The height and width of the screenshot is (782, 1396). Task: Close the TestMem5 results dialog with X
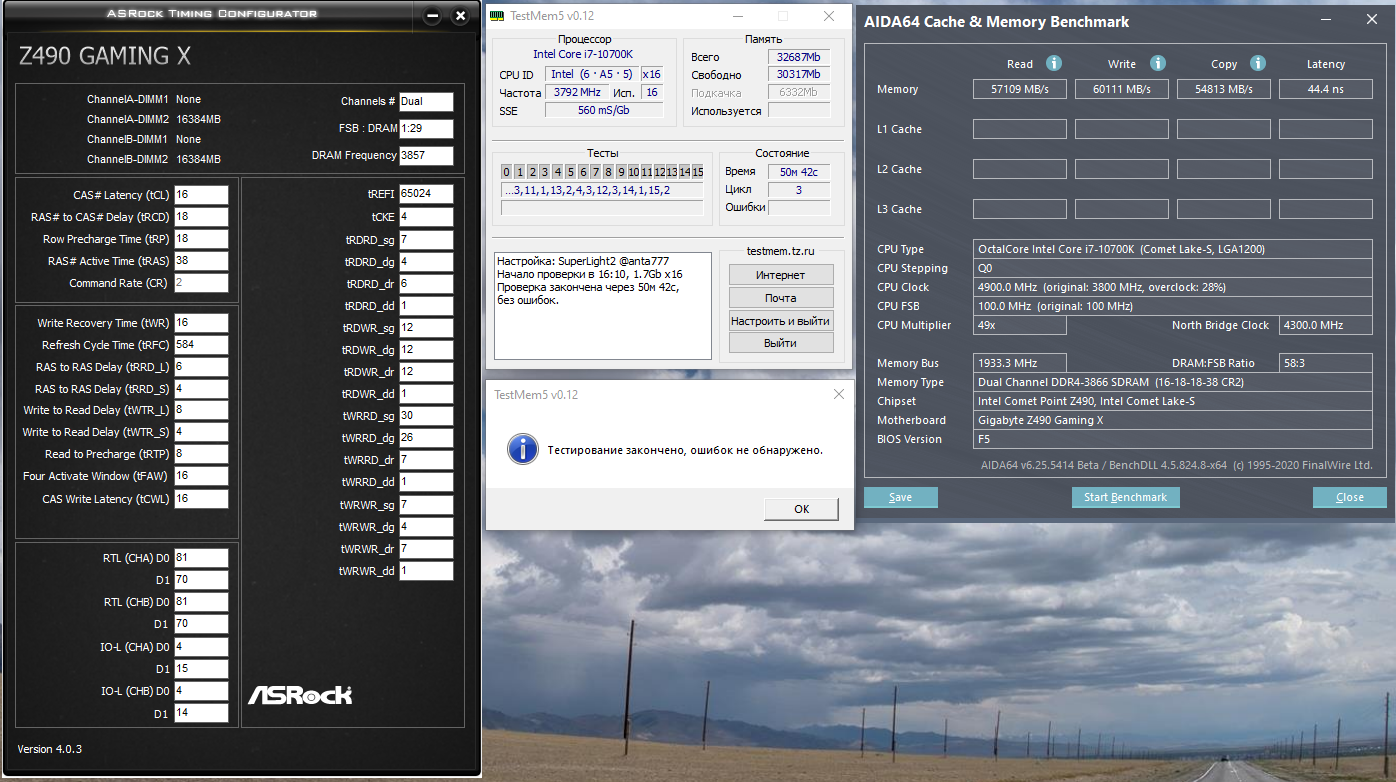pyautogui.click(x=839, y=394)
